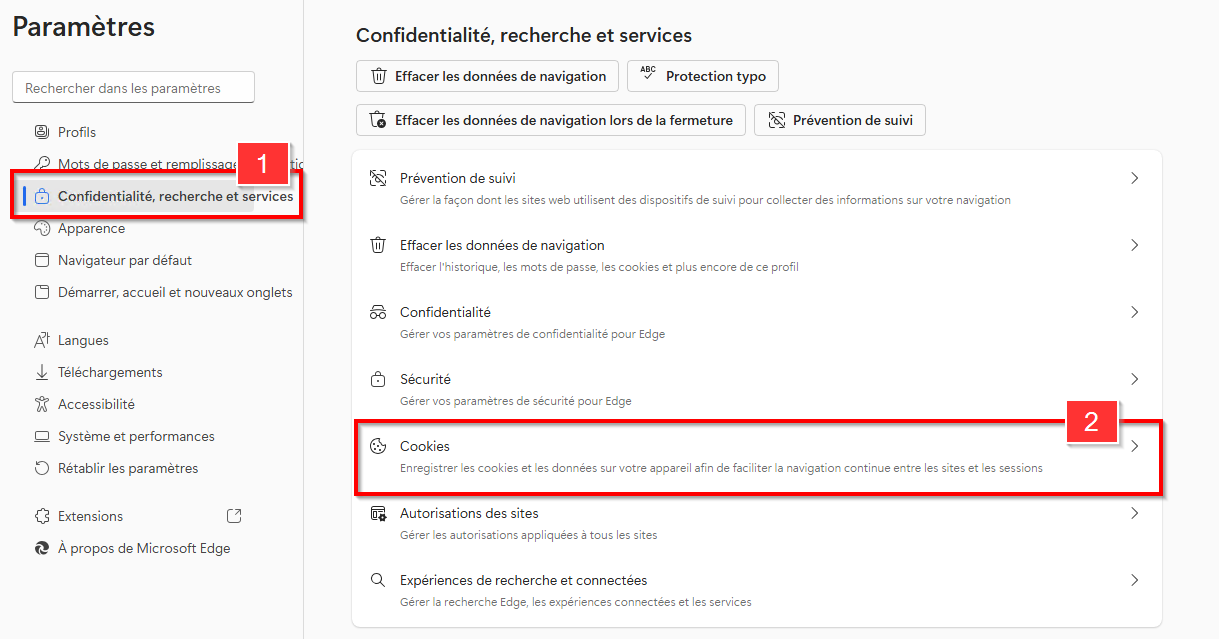Expand the Prévention de suivi chevron

click(1134, 178)
